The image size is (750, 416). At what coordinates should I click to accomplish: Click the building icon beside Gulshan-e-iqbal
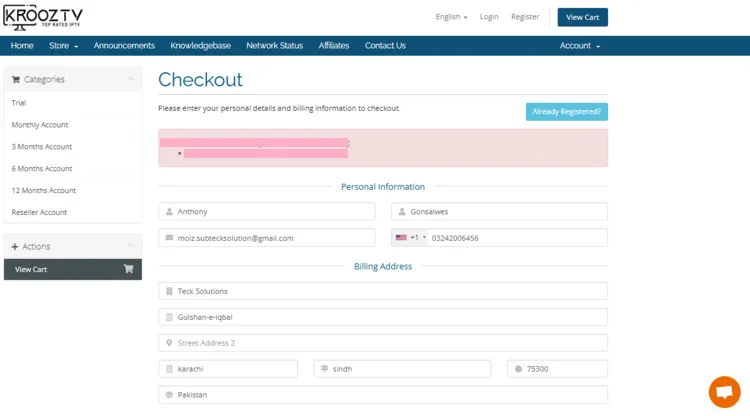[169, 317]
